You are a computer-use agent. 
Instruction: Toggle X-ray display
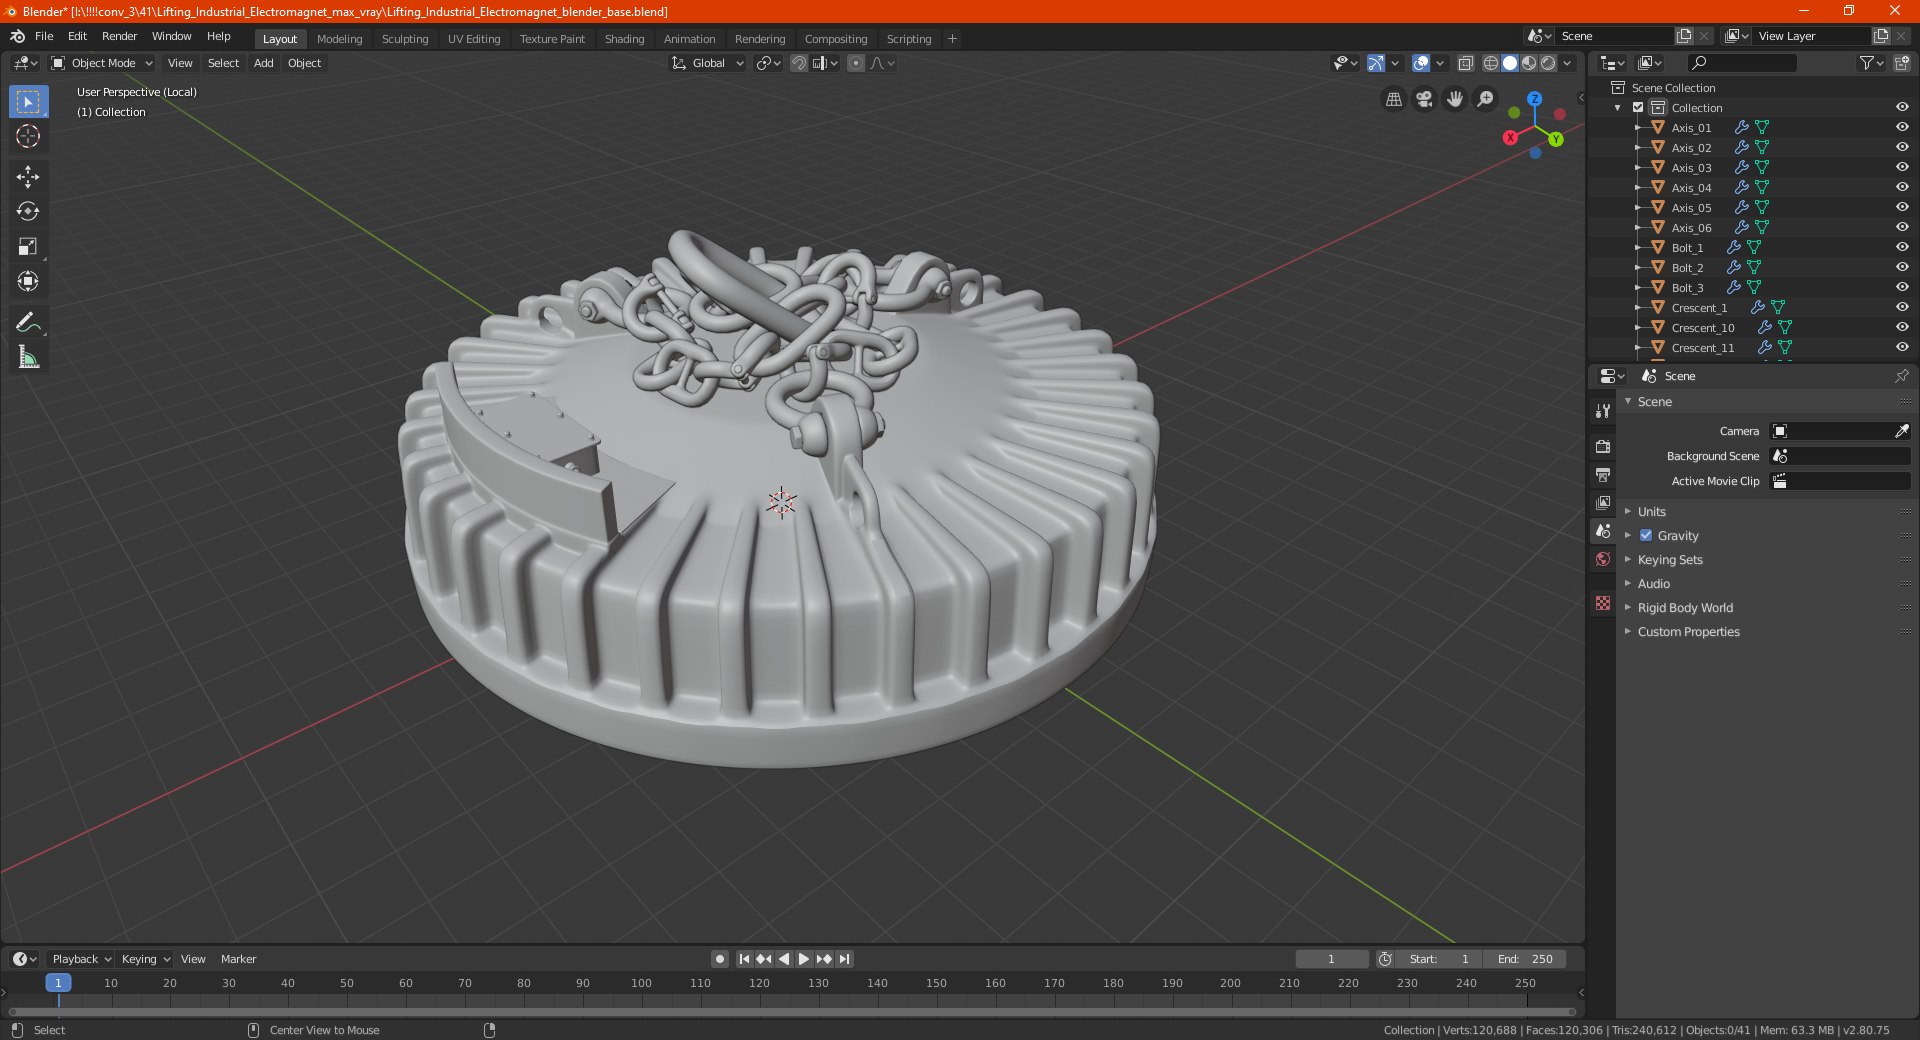(1465, 63)
